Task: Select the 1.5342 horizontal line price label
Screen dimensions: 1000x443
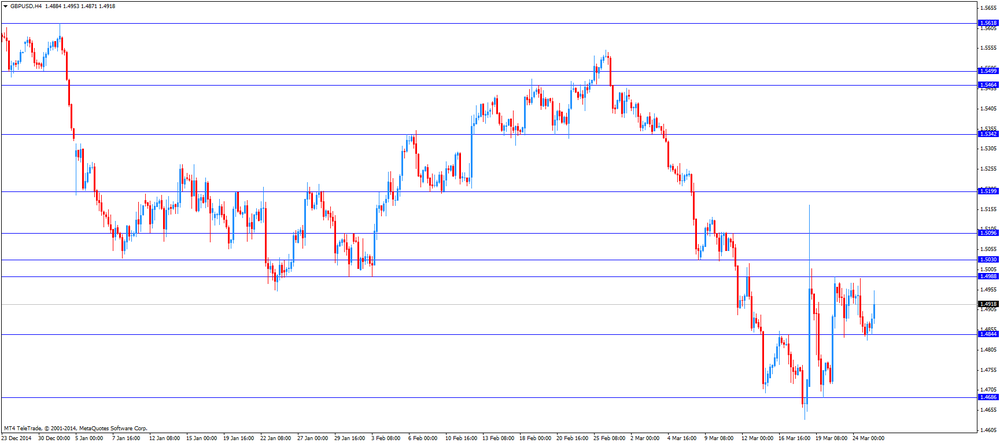Action: (987, 134)
